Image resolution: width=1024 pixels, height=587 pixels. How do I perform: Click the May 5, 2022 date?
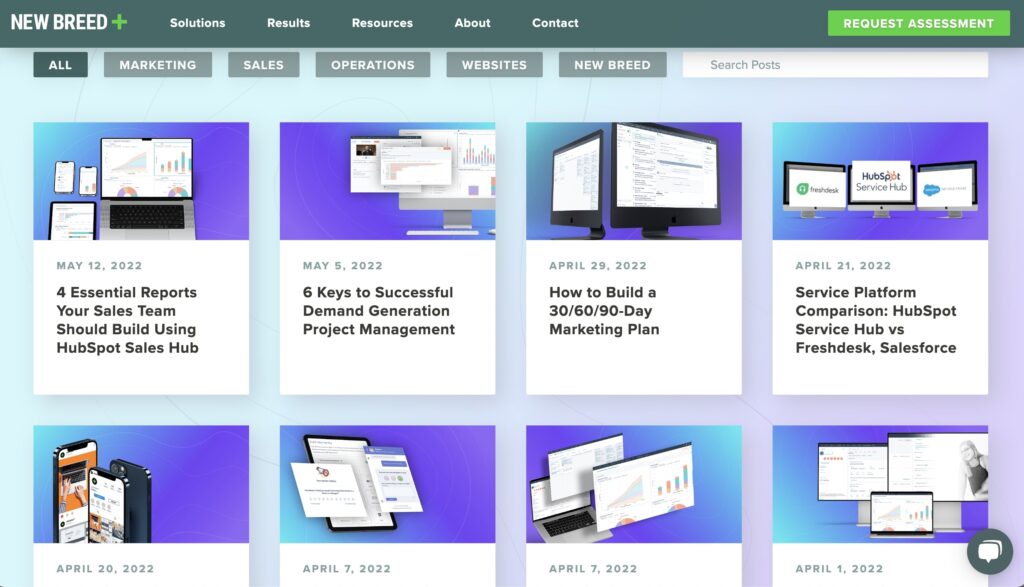click(343, 266)
